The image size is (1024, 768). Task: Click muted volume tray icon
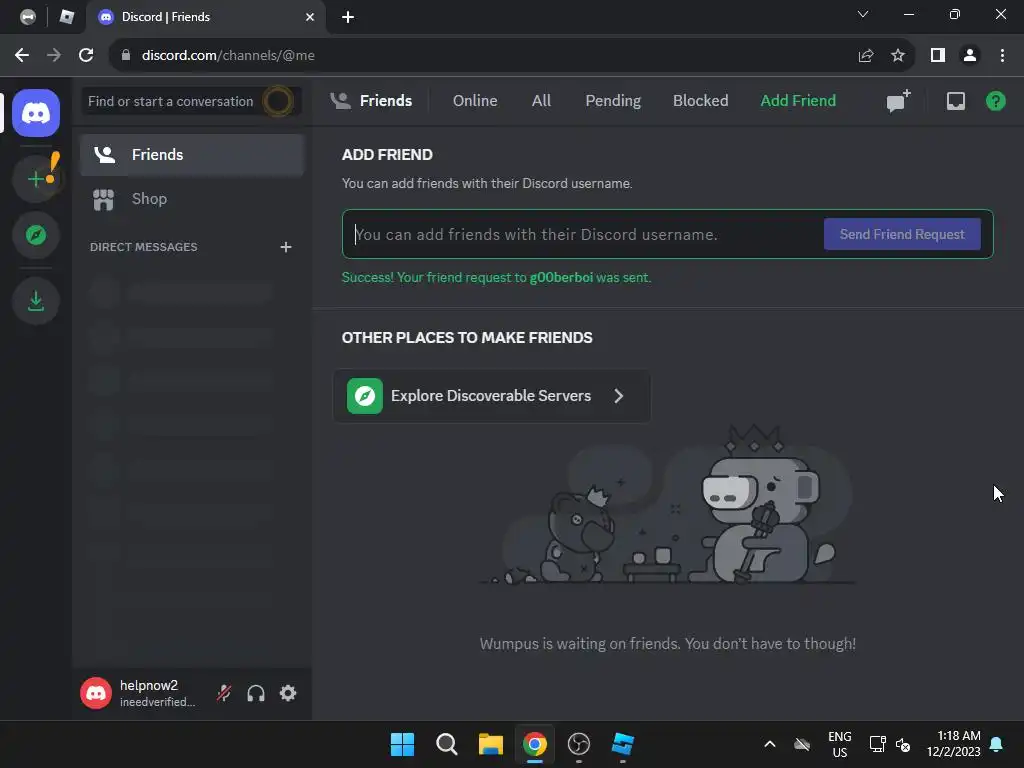(x=903, y=744)
